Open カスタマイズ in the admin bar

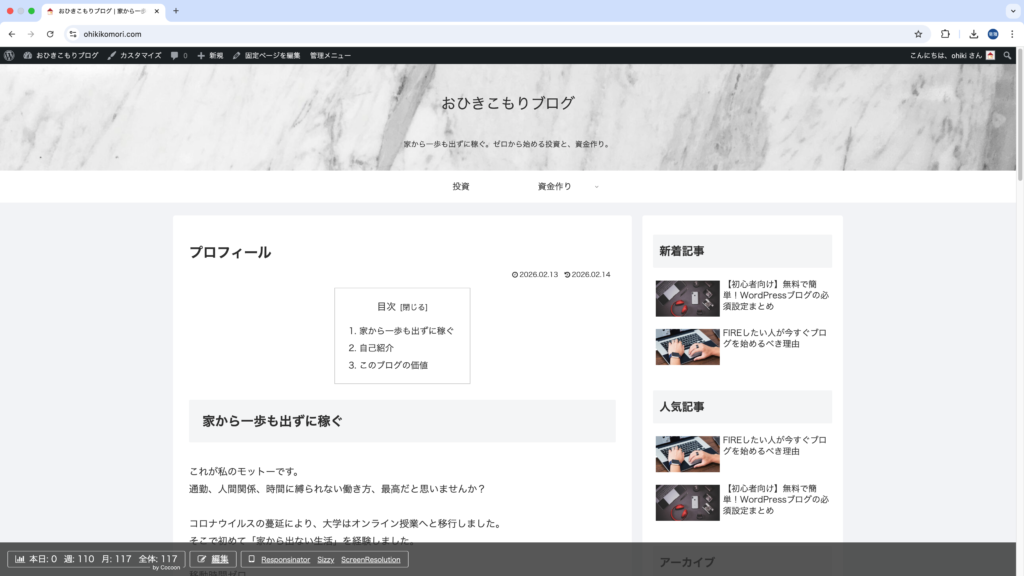[x=134, y=56]
